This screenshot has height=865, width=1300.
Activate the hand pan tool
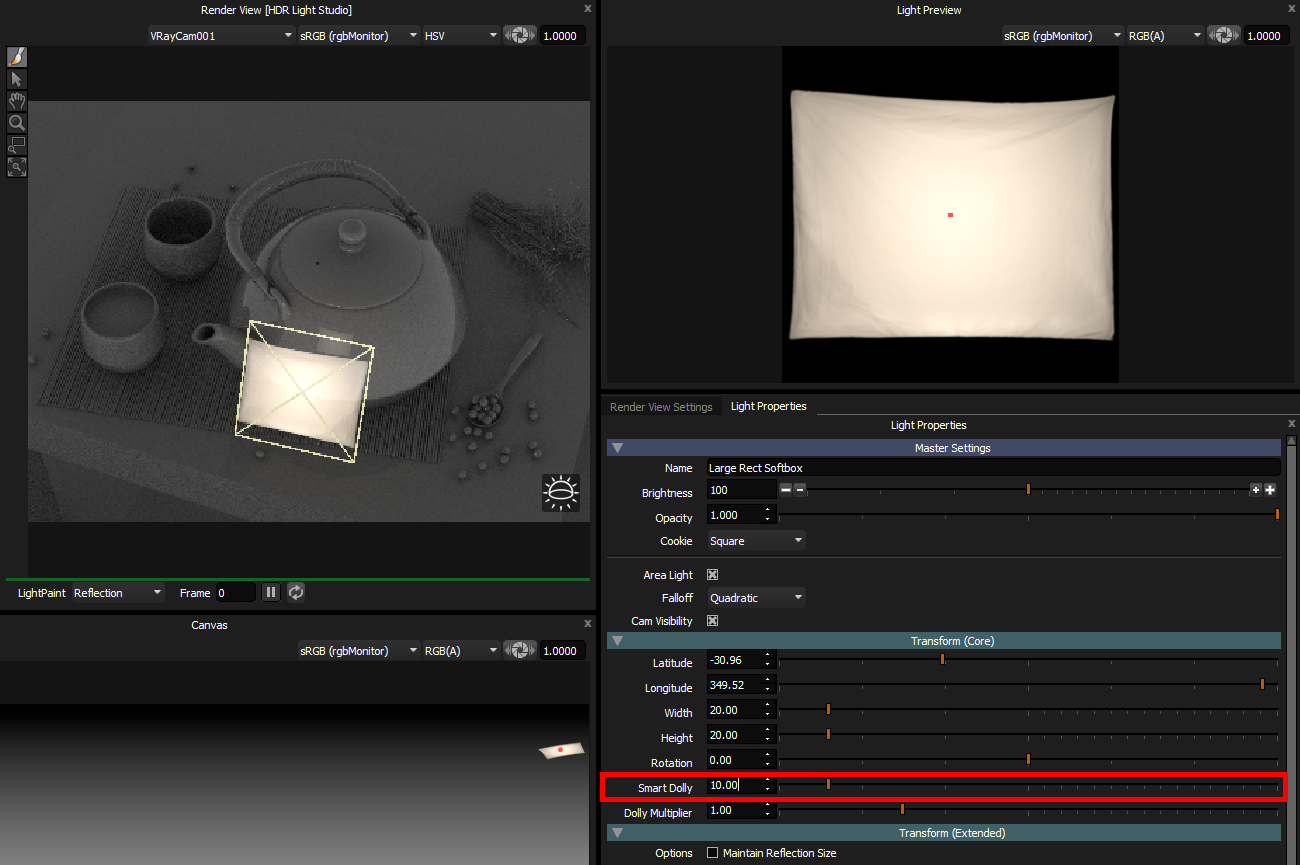click(x=17, y=101)
